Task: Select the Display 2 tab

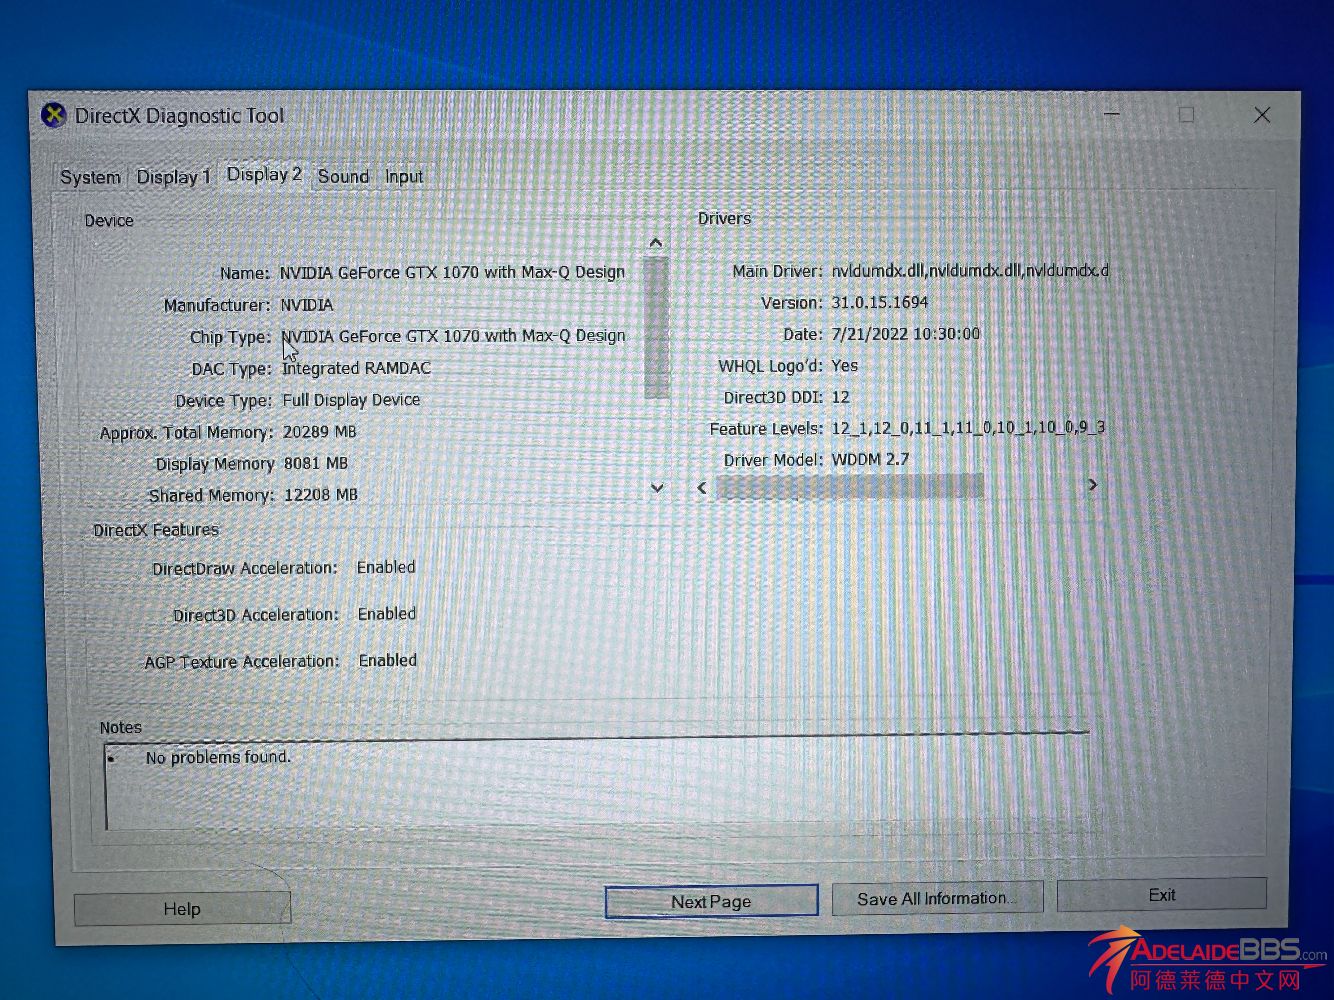Action: 264,174
